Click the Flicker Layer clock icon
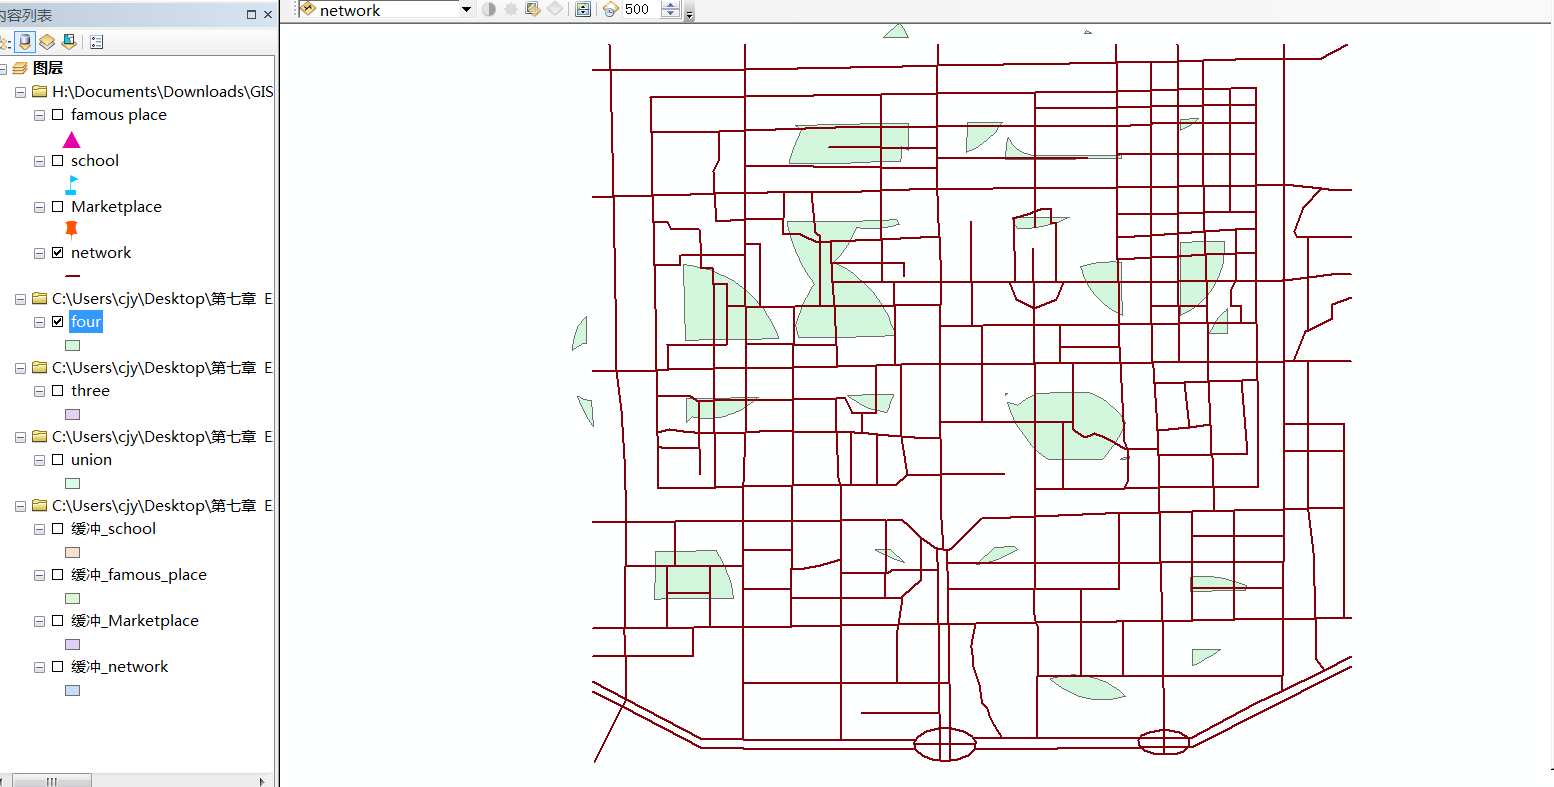Image resolution: width=1554 pixels, height=787 pixels. click(x=611, y=10)
